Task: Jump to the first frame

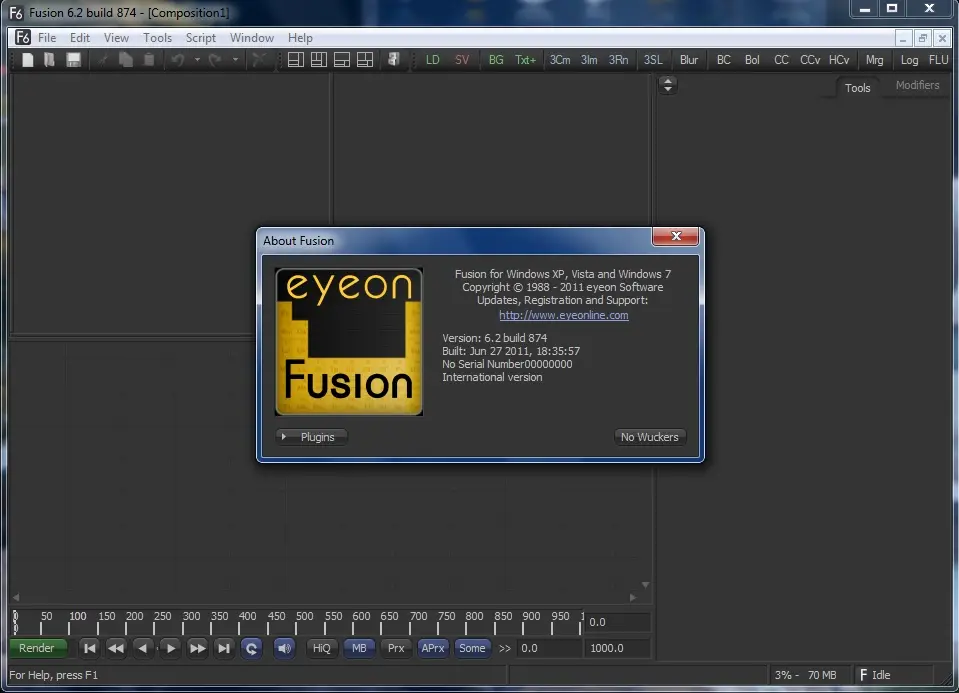Action: 89,648
